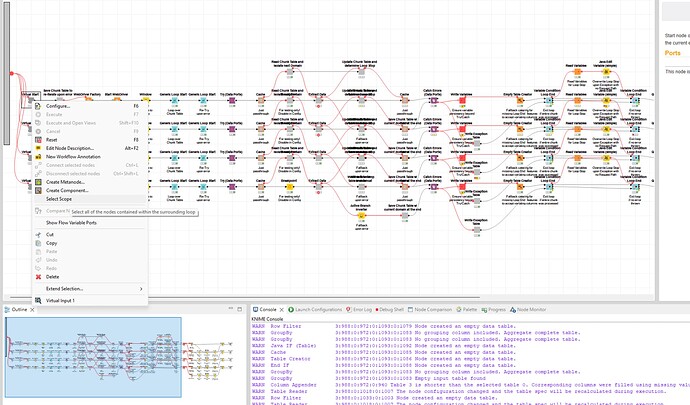The height and width of the screenshot is (405, 690).
Task: Click the blue viewport in Outline thumbnail
Action: 93,357
